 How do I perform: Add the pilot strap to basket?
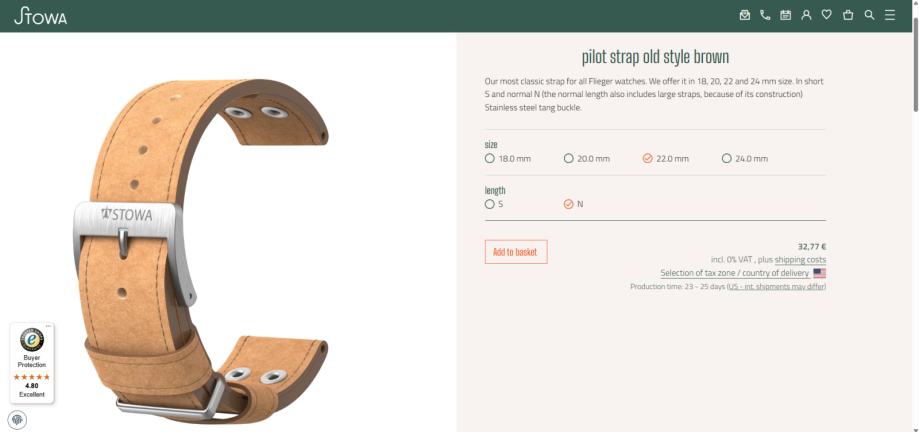tap(516, 251)
